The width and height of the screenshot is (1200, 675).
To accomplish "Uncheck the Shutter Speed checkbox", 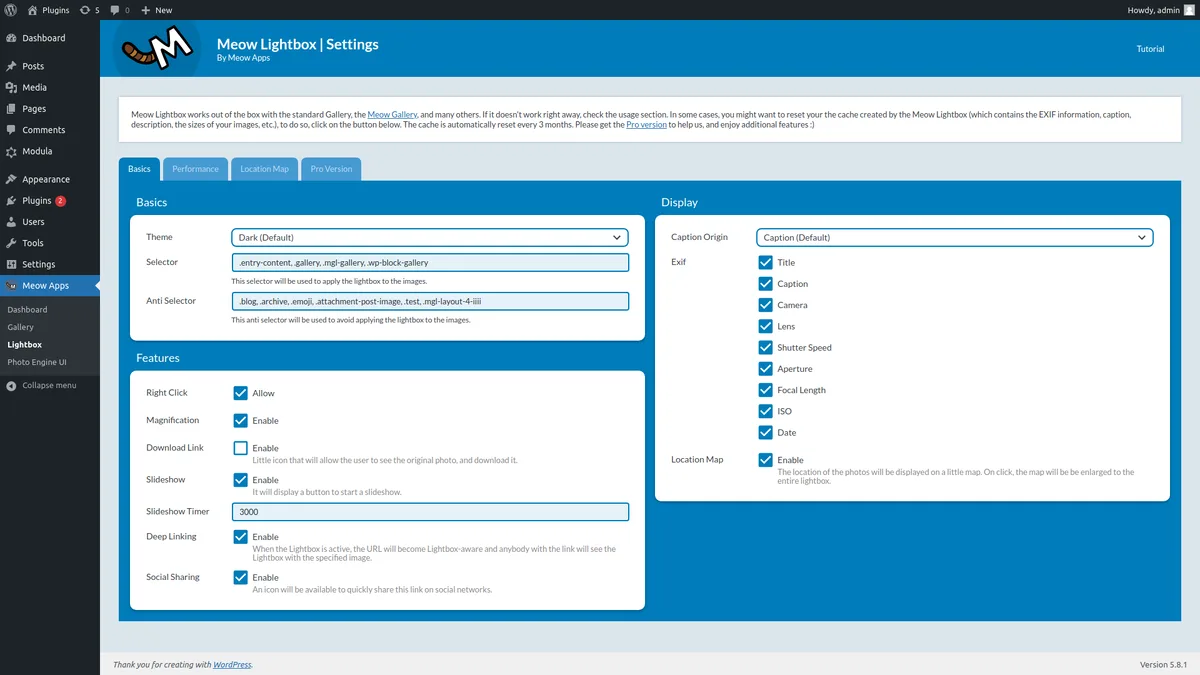I will point(765,347).
